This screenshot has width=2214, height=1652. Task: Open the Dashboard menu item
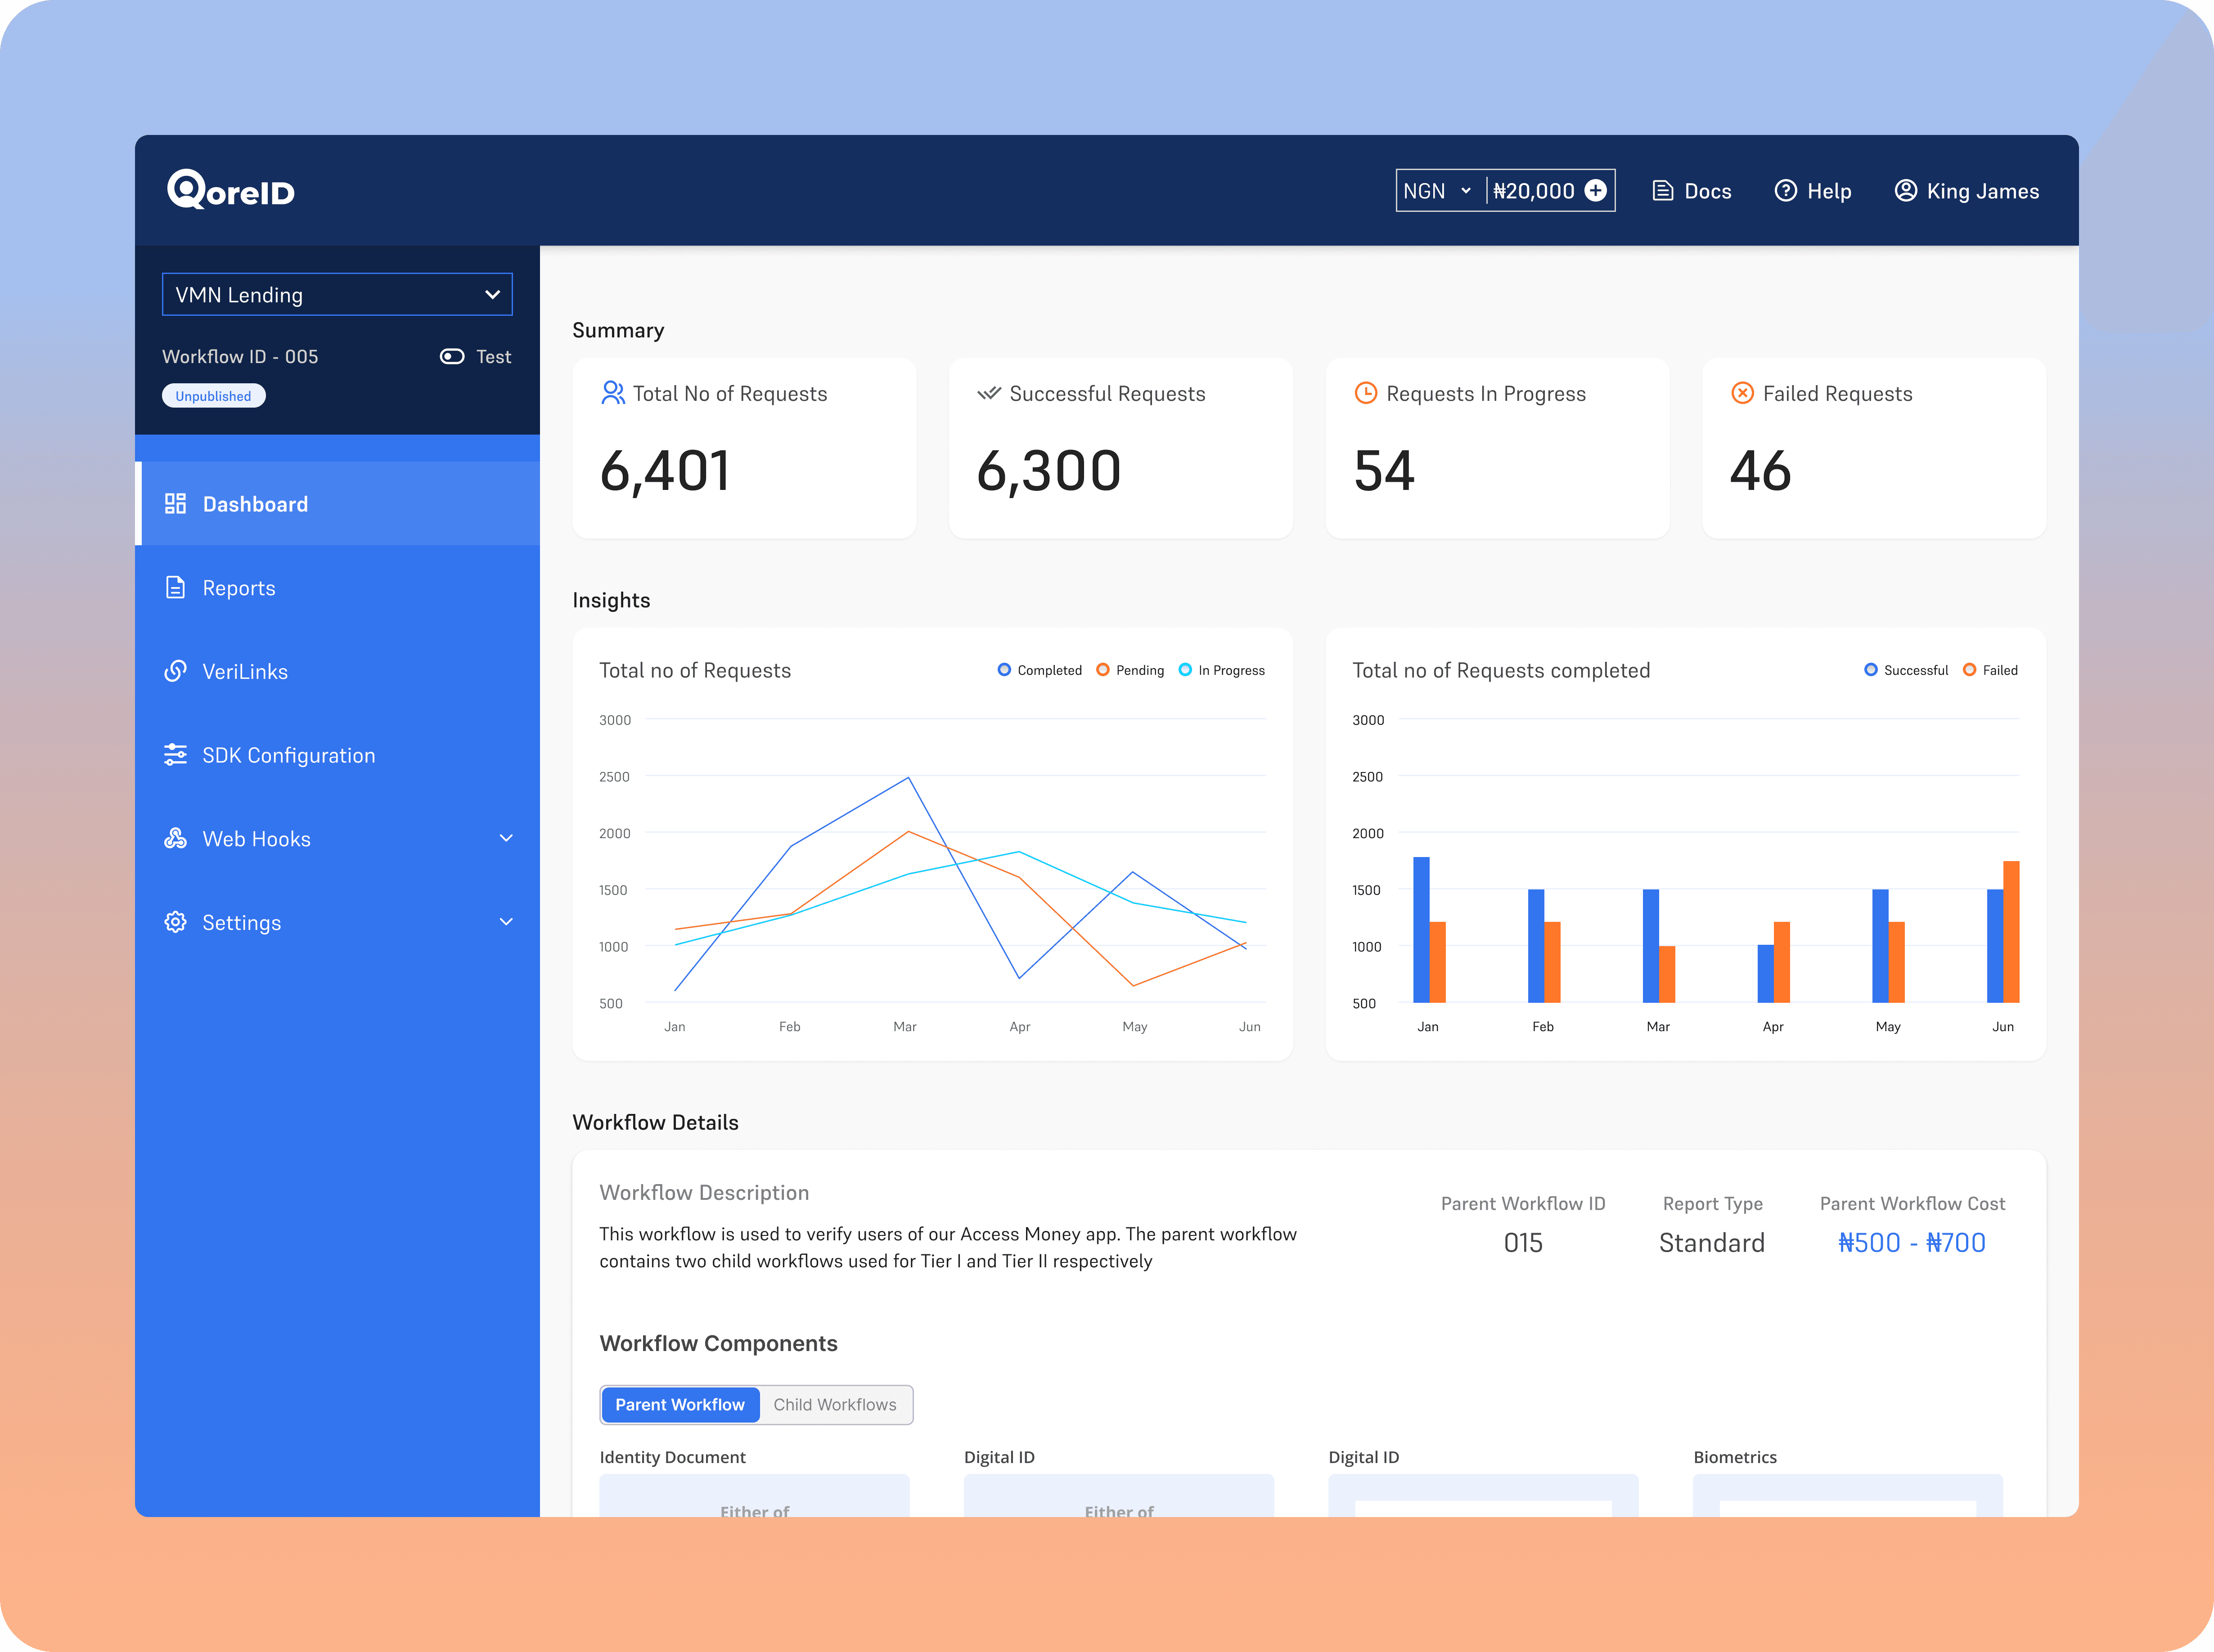255,504
